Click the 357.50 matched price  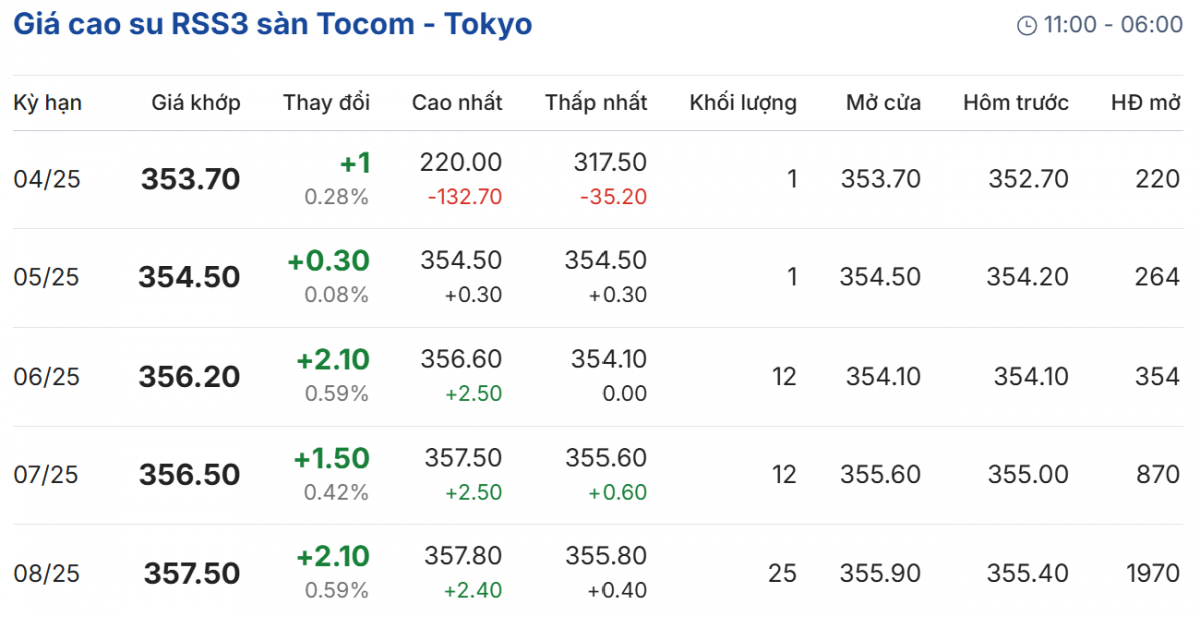point(192,574)
